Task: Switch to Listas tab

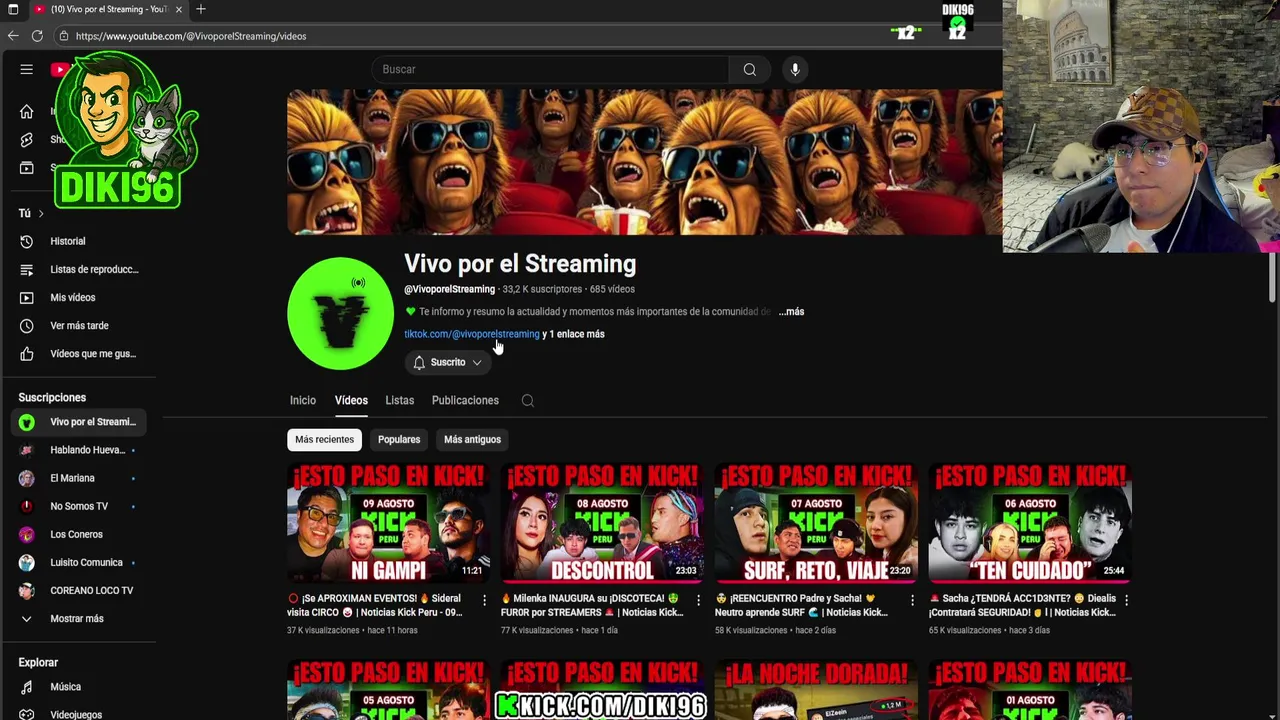Action: click(x=399, y=400)
